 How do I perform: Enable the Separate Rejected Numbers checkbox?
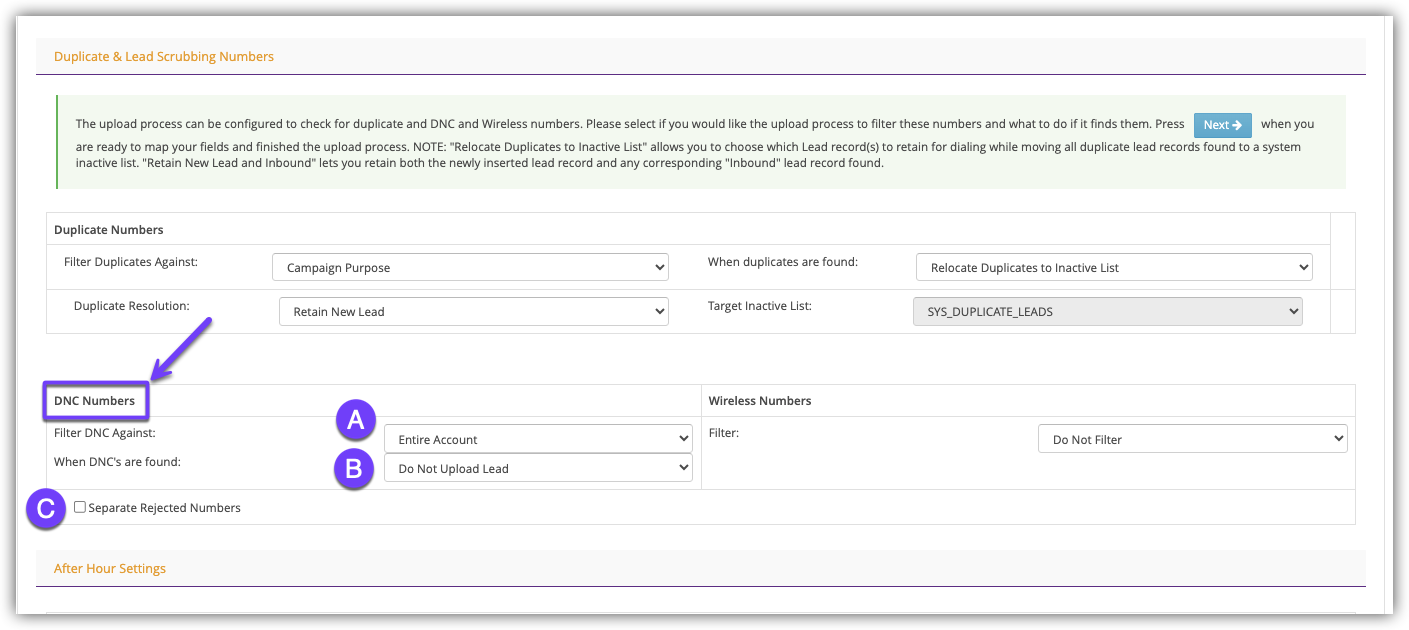(x=80, y=507)
